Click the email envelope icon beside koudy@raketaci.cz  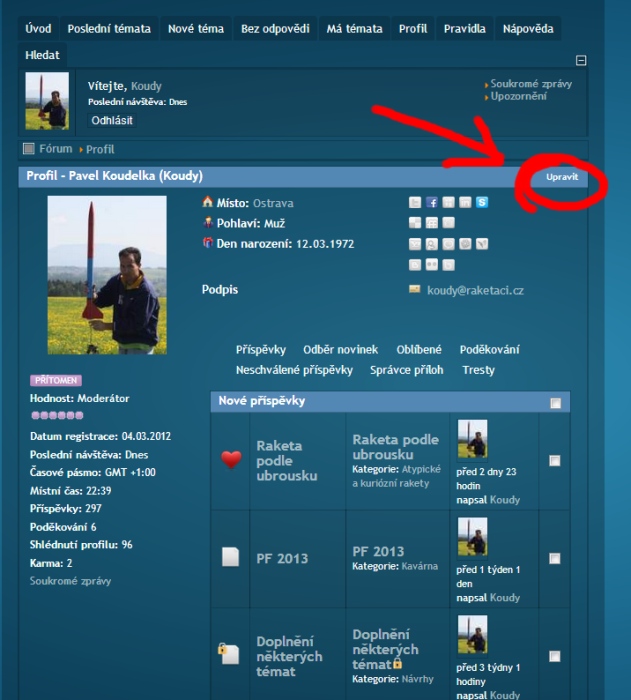[414, 289]
